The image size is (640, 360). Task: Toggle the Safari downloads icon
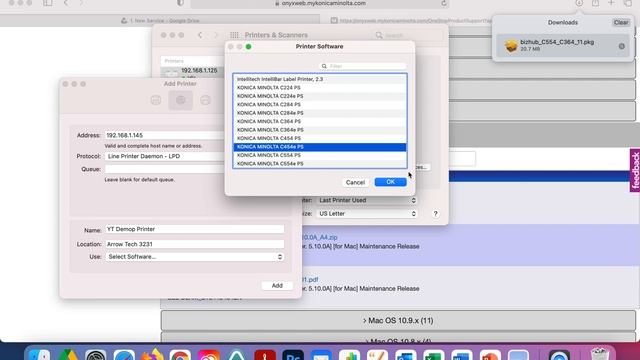click(x=579, y=3)
